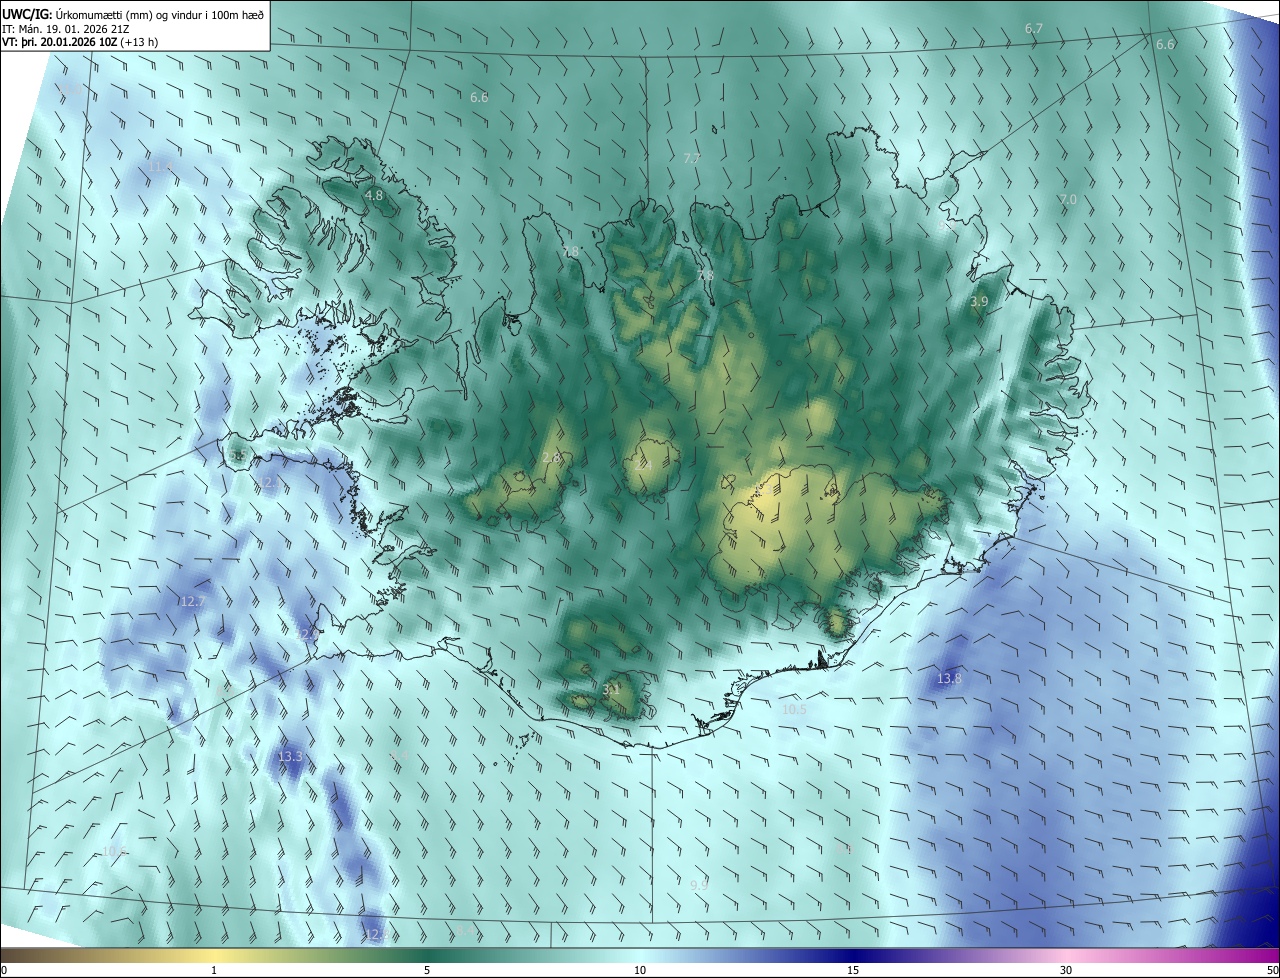Click the 3.1 value over Mýrdalsjökull glacier
Viewport: 1280px width, 978px height.
tap(611, 689)
